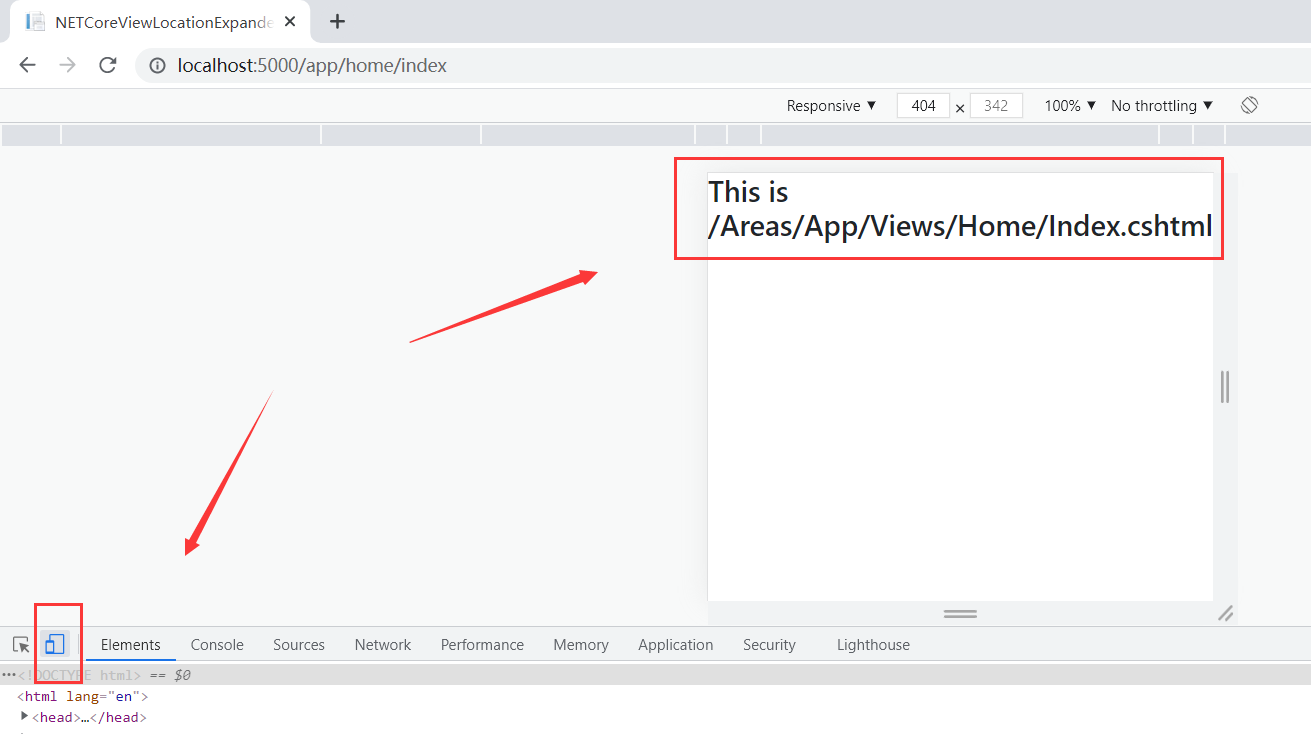Click the page heading text This is

pos(748,191)
